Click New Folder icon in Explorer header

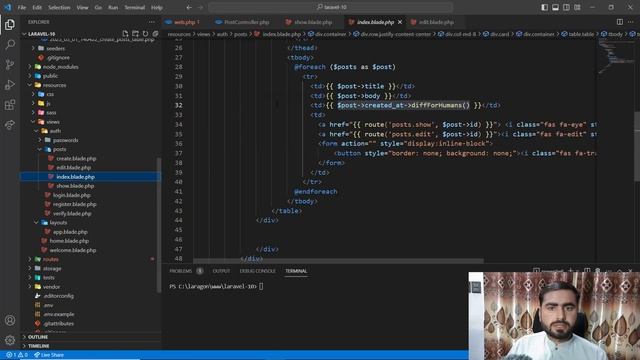point(135,33)
